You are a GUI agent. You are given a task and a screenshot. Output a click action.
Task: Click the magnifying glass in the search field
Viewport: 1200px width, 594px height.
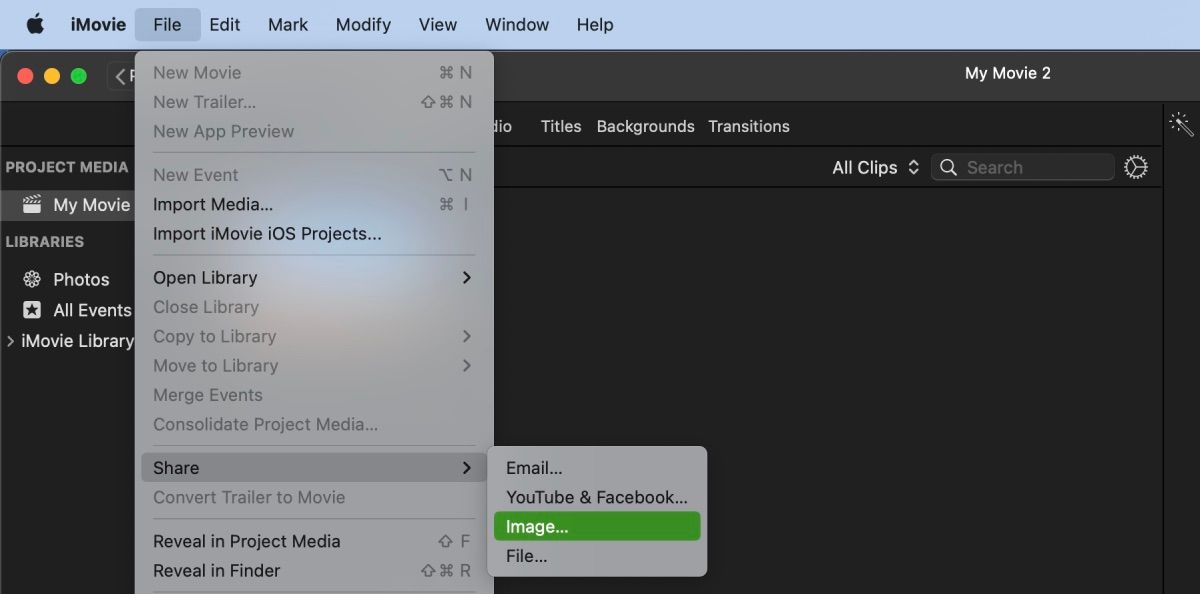(947, 167)
